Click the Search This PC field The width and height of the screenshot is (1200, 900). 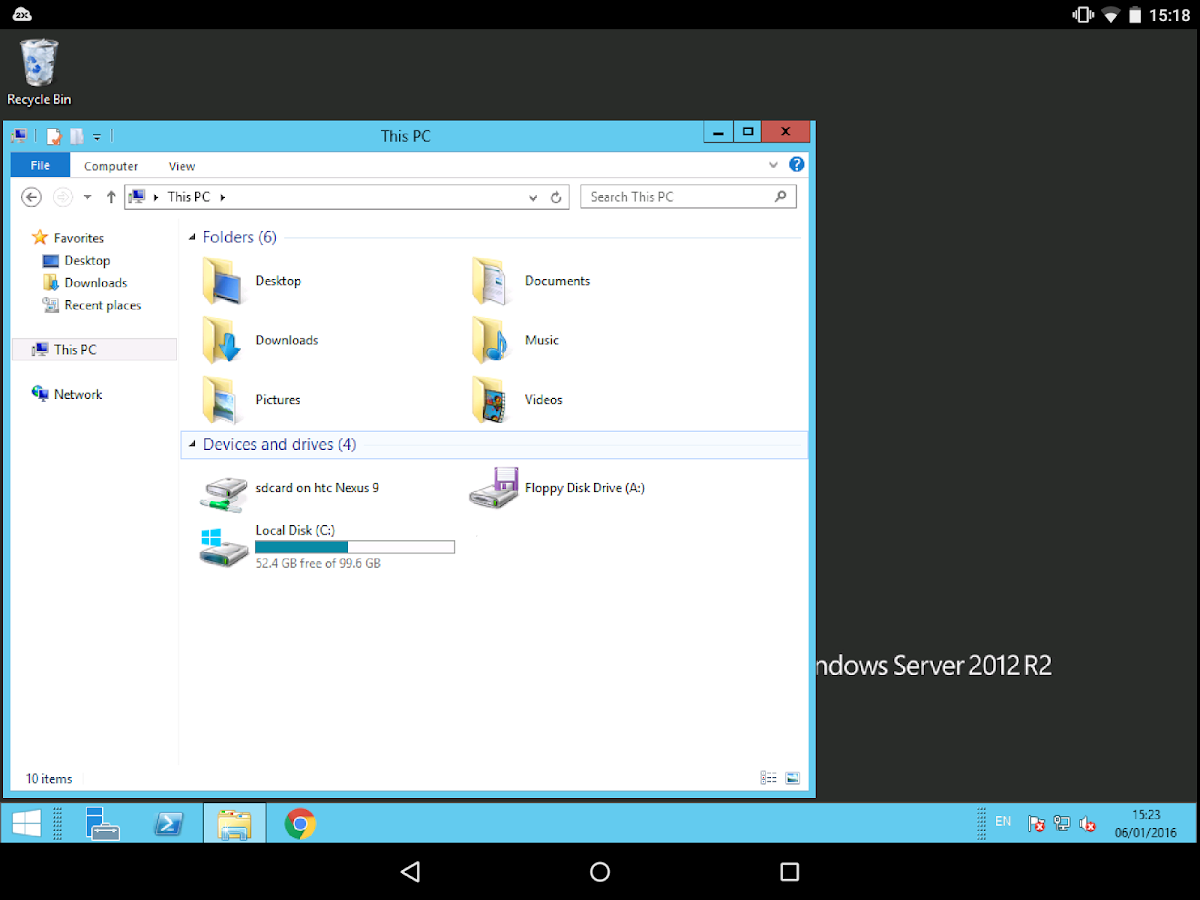[688, 197]
